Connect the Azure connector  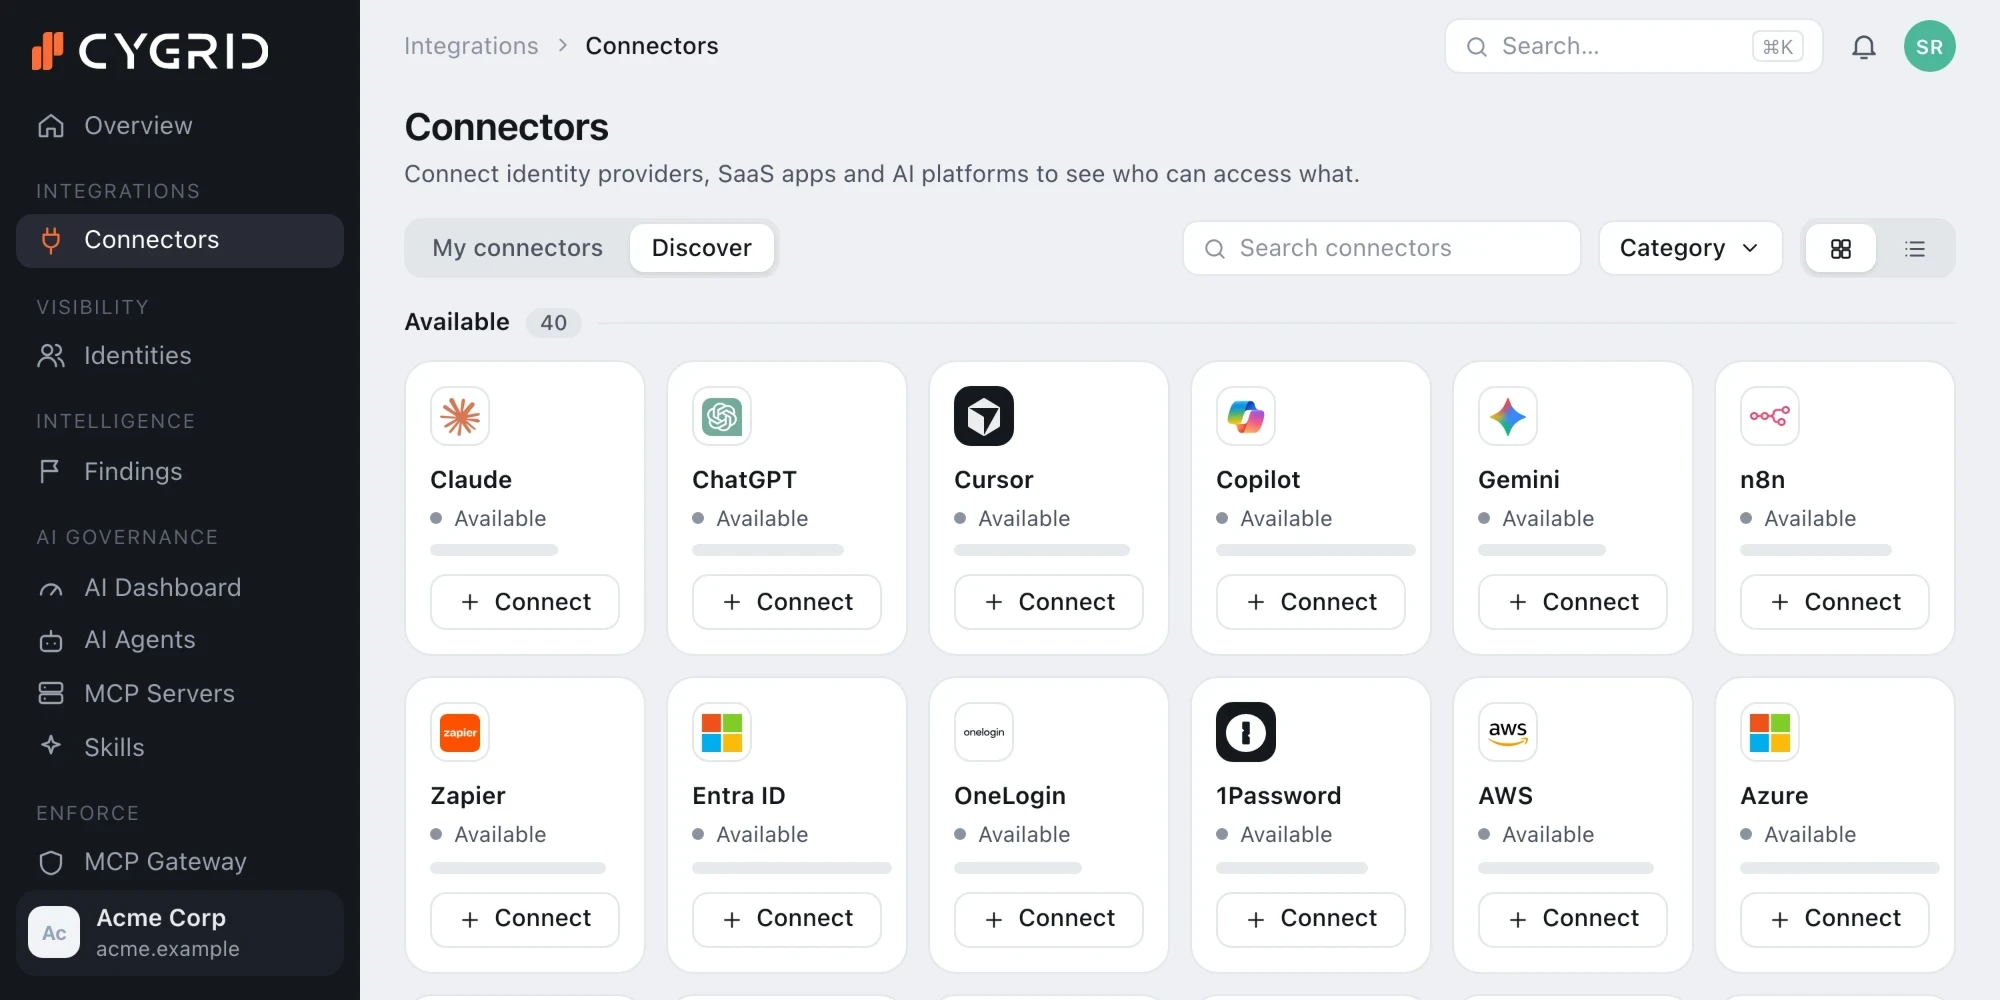pyautogui.click(x=1835, y=919)
